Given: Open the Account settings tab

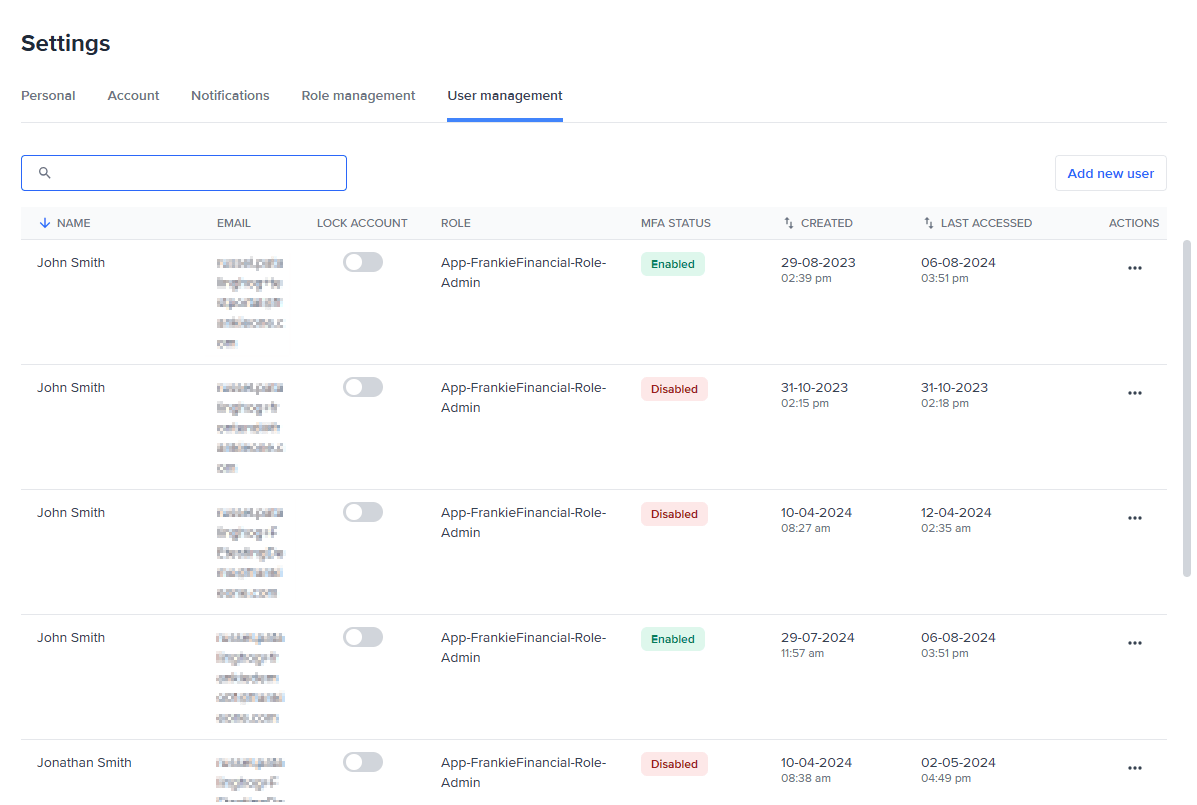Looking at the screenshot, I should click(x=133, y=95).
